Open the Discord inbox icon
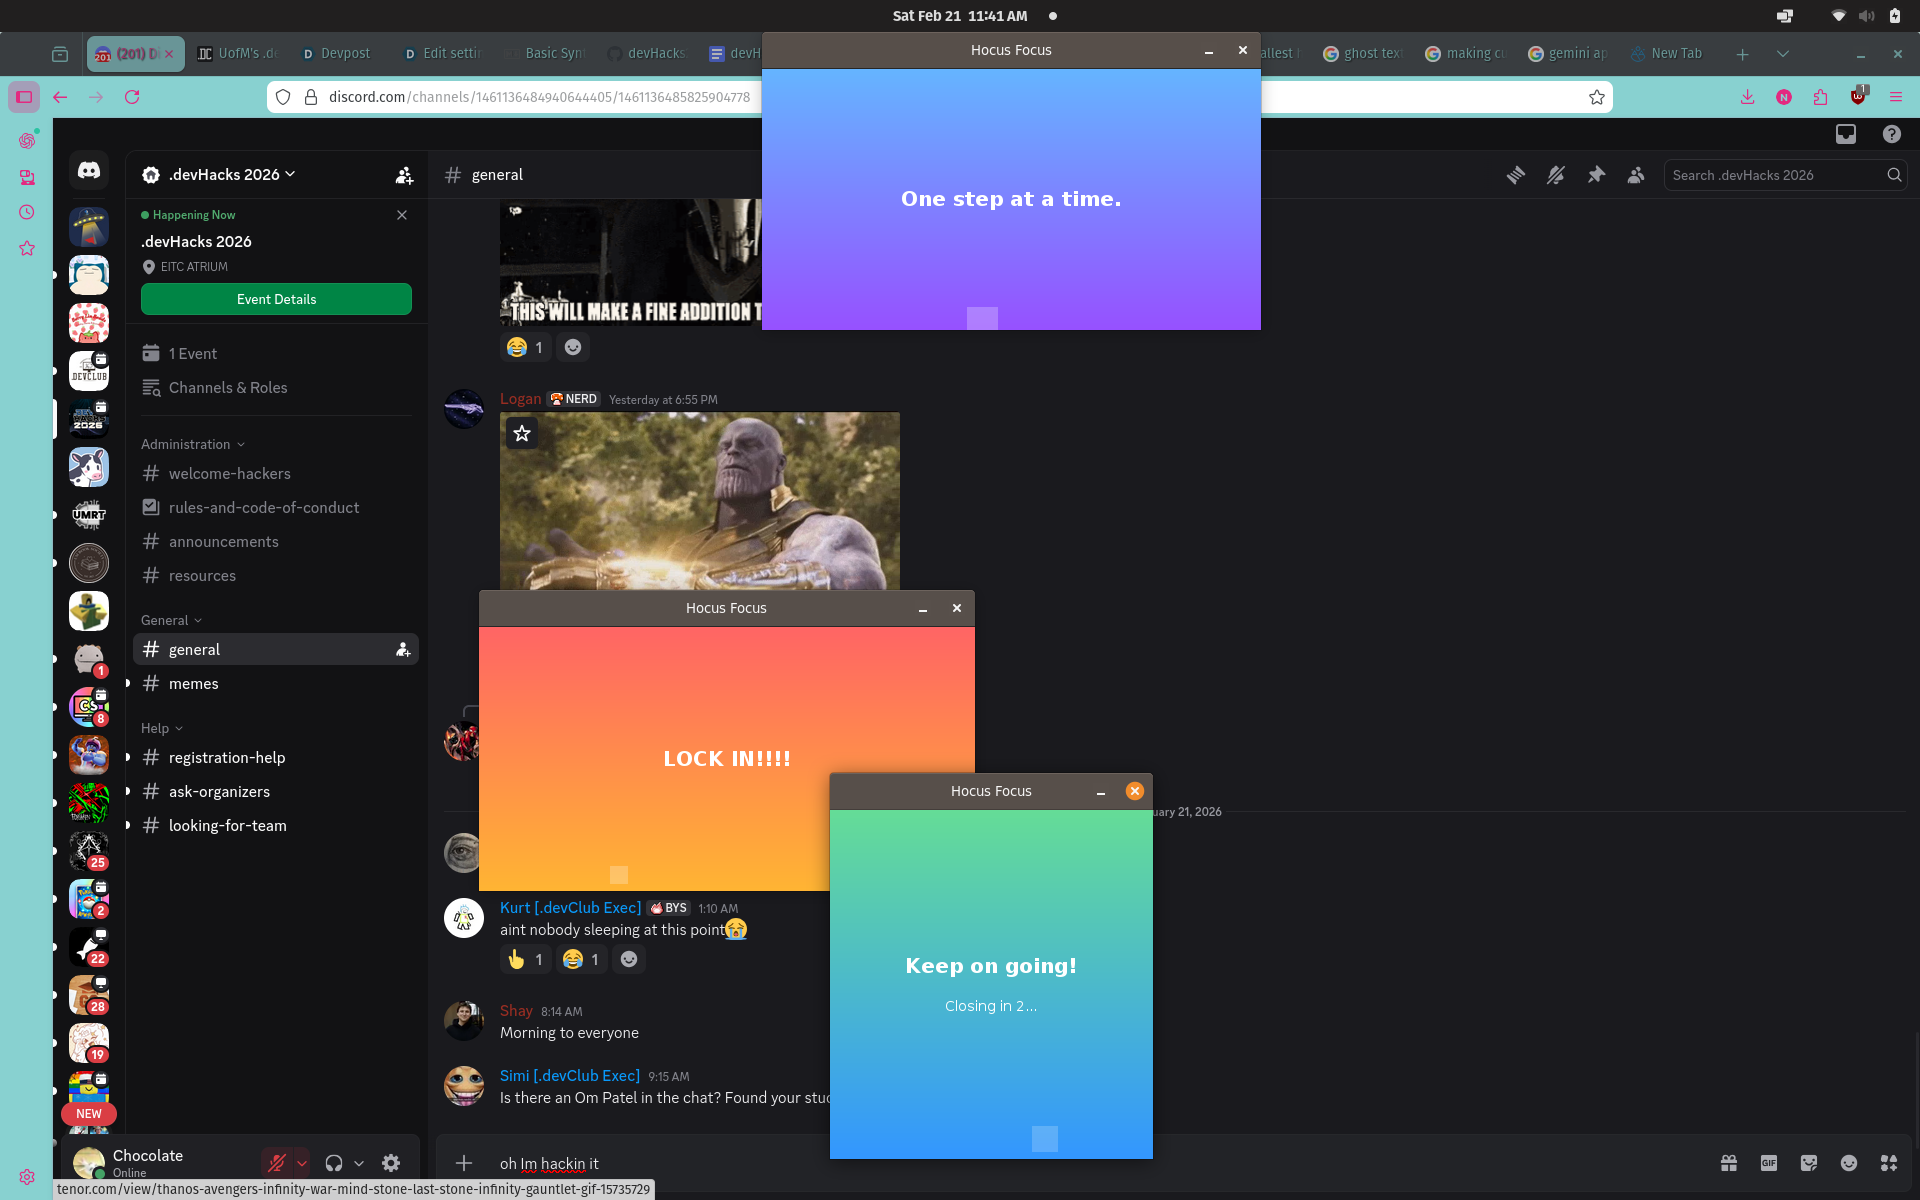This screenshot has width=1920, height=1200. tap(1846, 134)
